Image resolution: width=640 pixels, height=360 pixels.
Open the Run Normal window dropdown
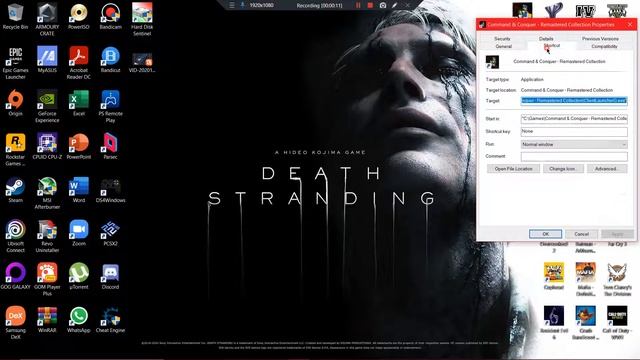(574, 144)
